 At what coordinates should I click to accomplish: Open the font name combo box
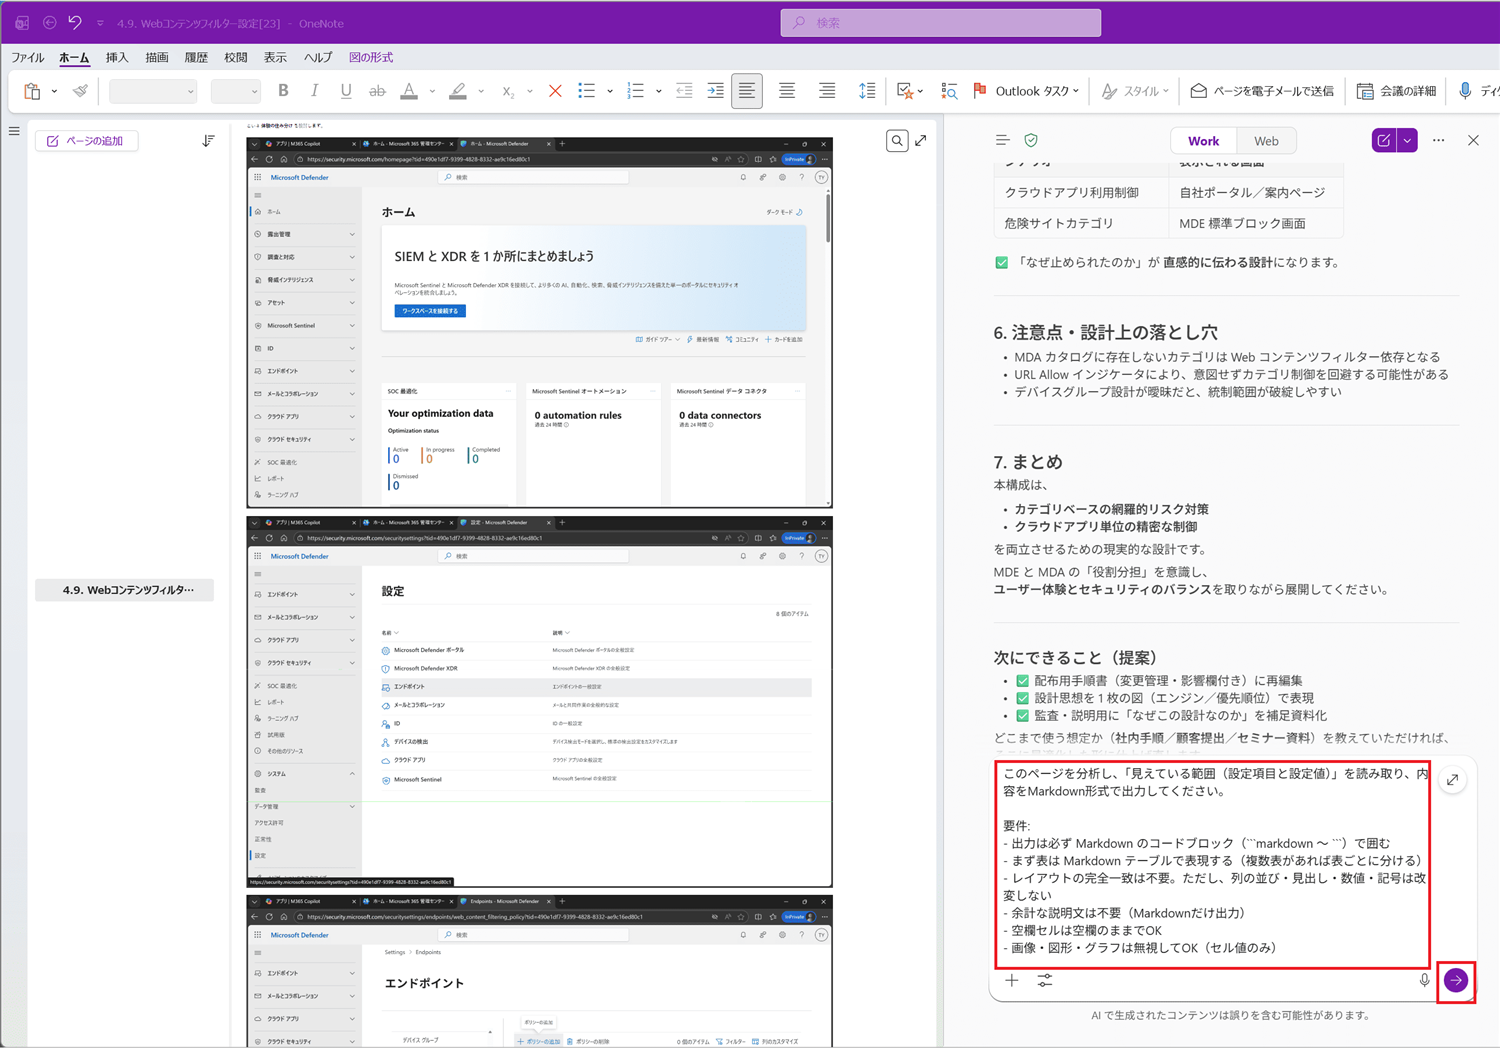[x=152, y=91]
